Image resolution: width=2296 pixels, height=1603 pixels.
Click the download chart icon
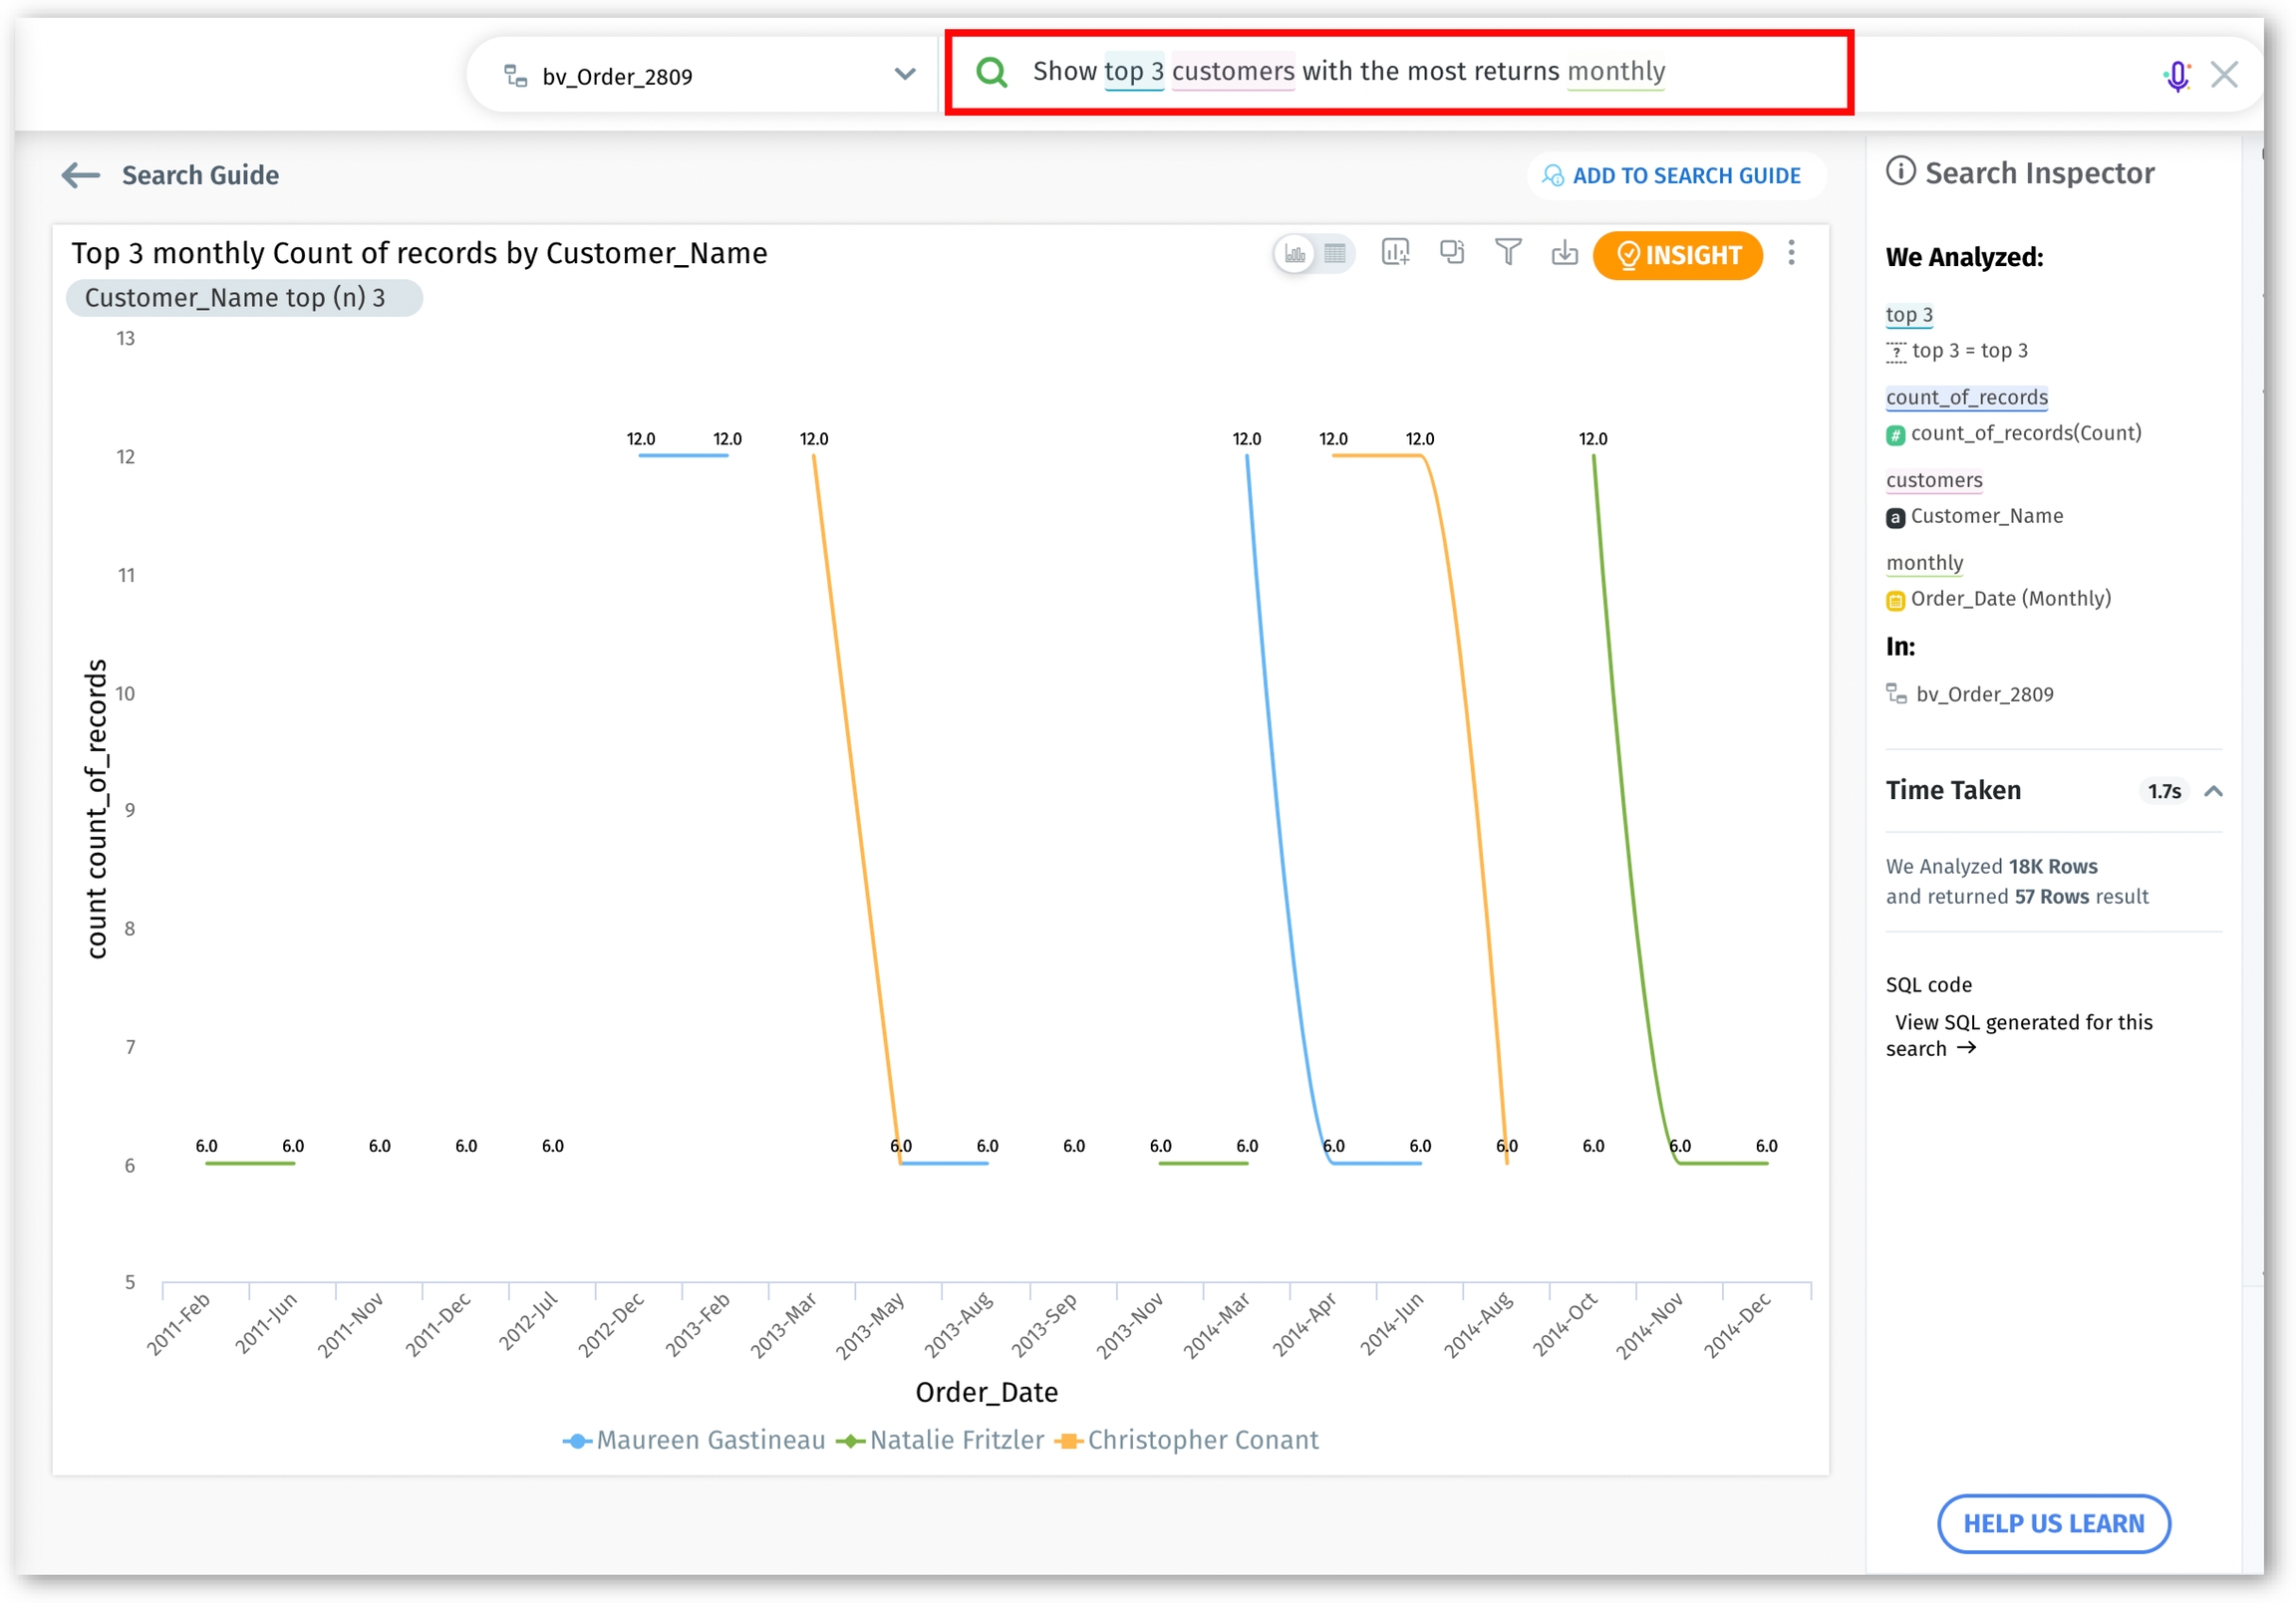1564,253
